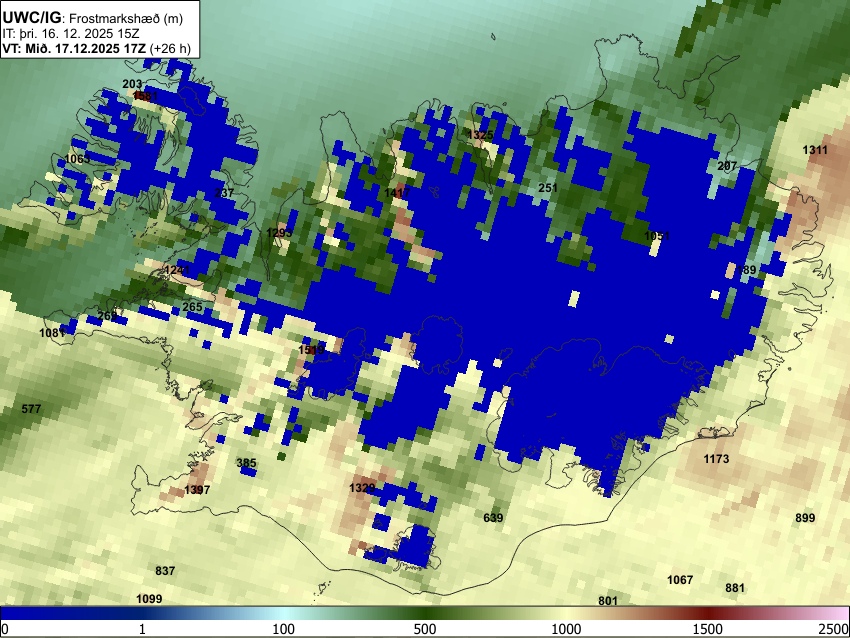The height and width of the screenshot is (638, 850).
Task: Click map value 801 near the legend
Action: point(608,601)
